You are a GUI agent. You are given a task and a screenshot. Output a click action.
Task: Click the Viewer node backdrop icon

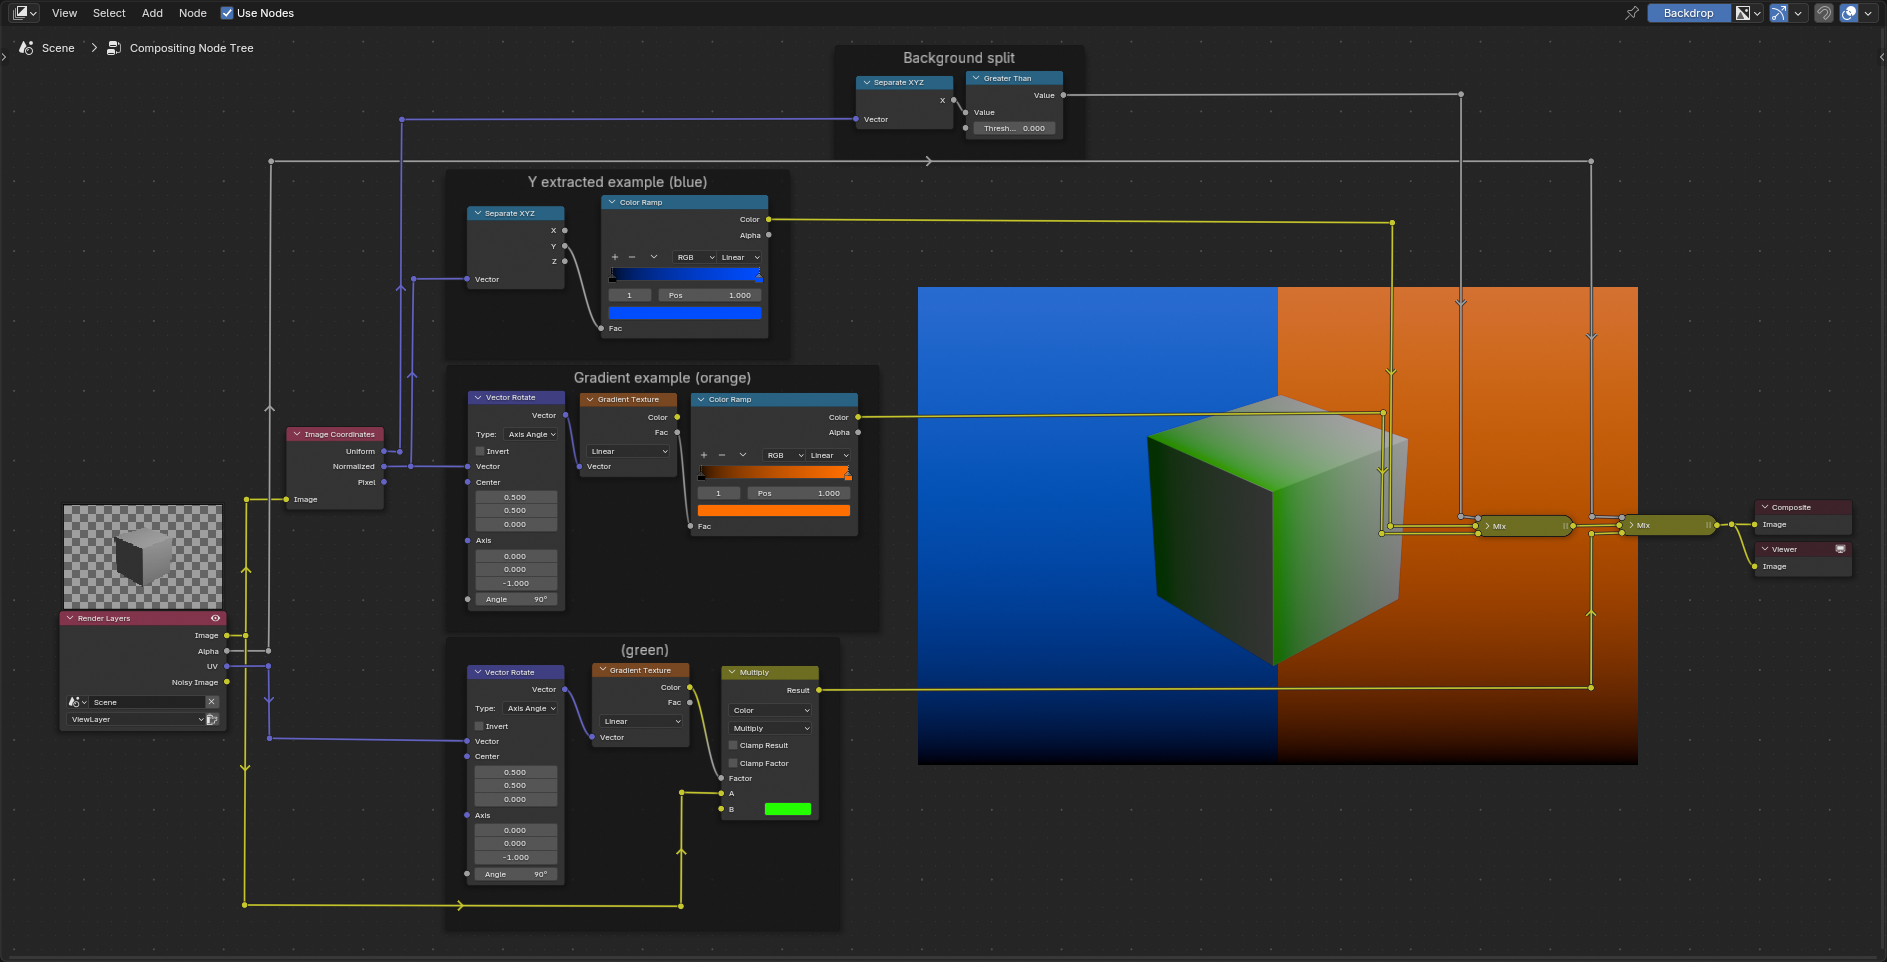click(1840, 549)
